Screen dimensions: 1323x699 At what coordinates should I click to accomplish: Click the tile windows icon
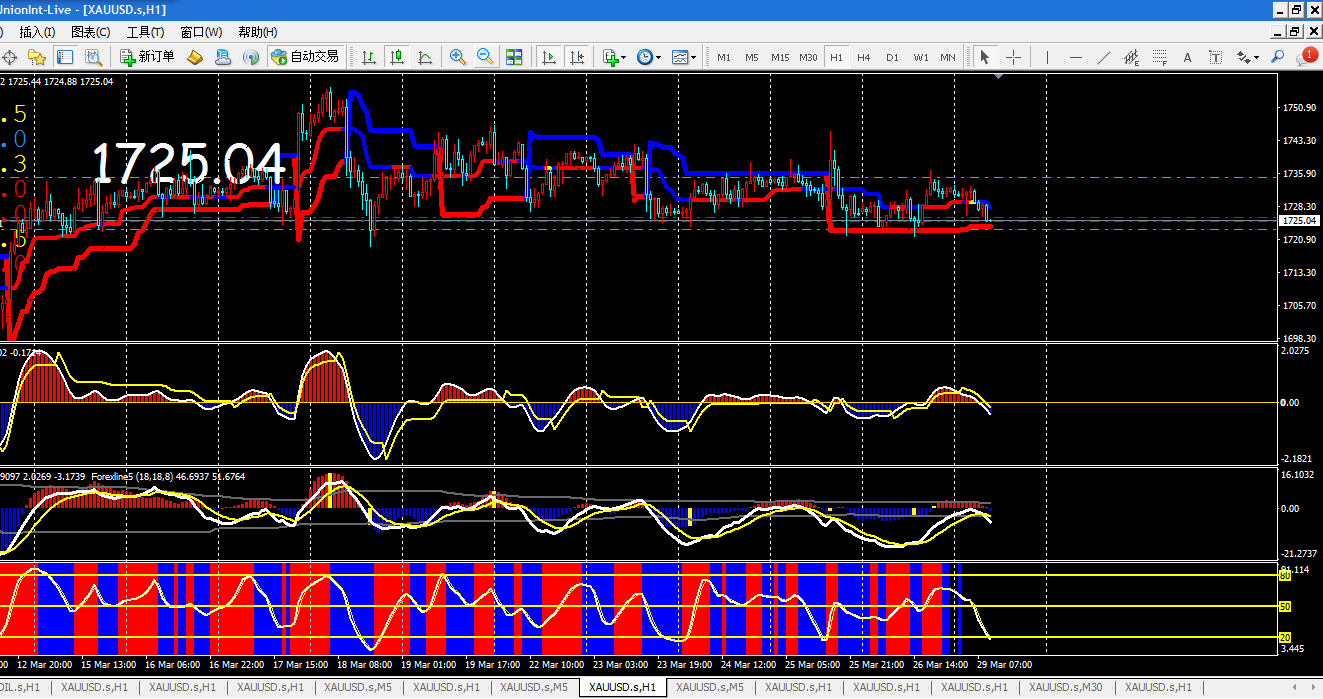click(x=514, y=57)
